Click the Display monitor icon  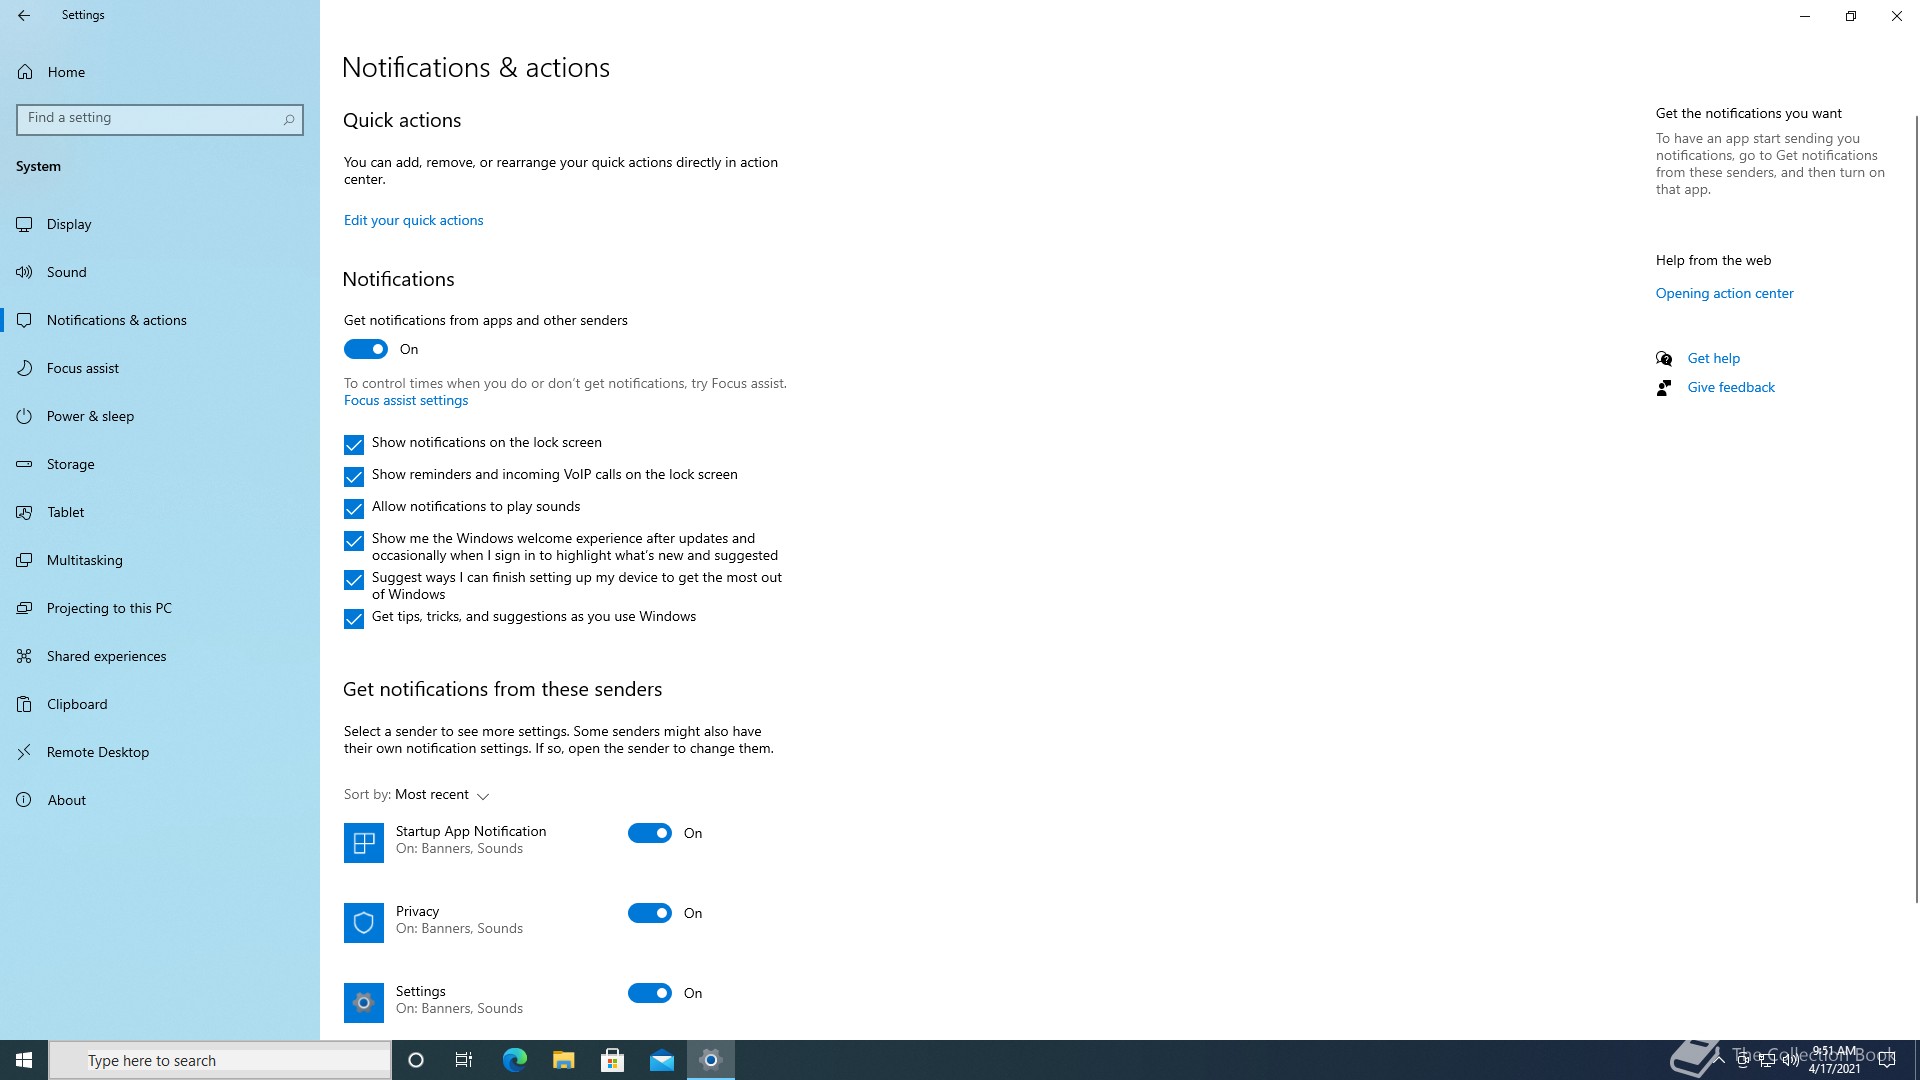25,224
